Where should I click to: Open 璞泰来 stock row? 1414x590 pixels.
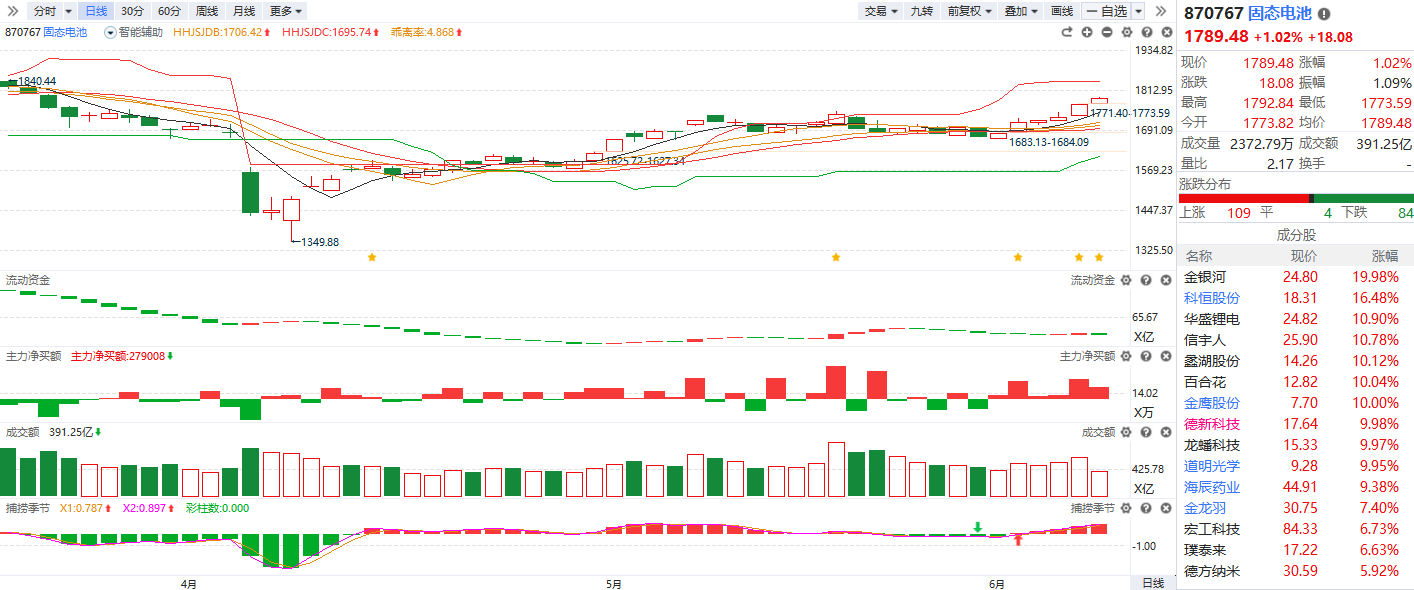[1295, 550]
